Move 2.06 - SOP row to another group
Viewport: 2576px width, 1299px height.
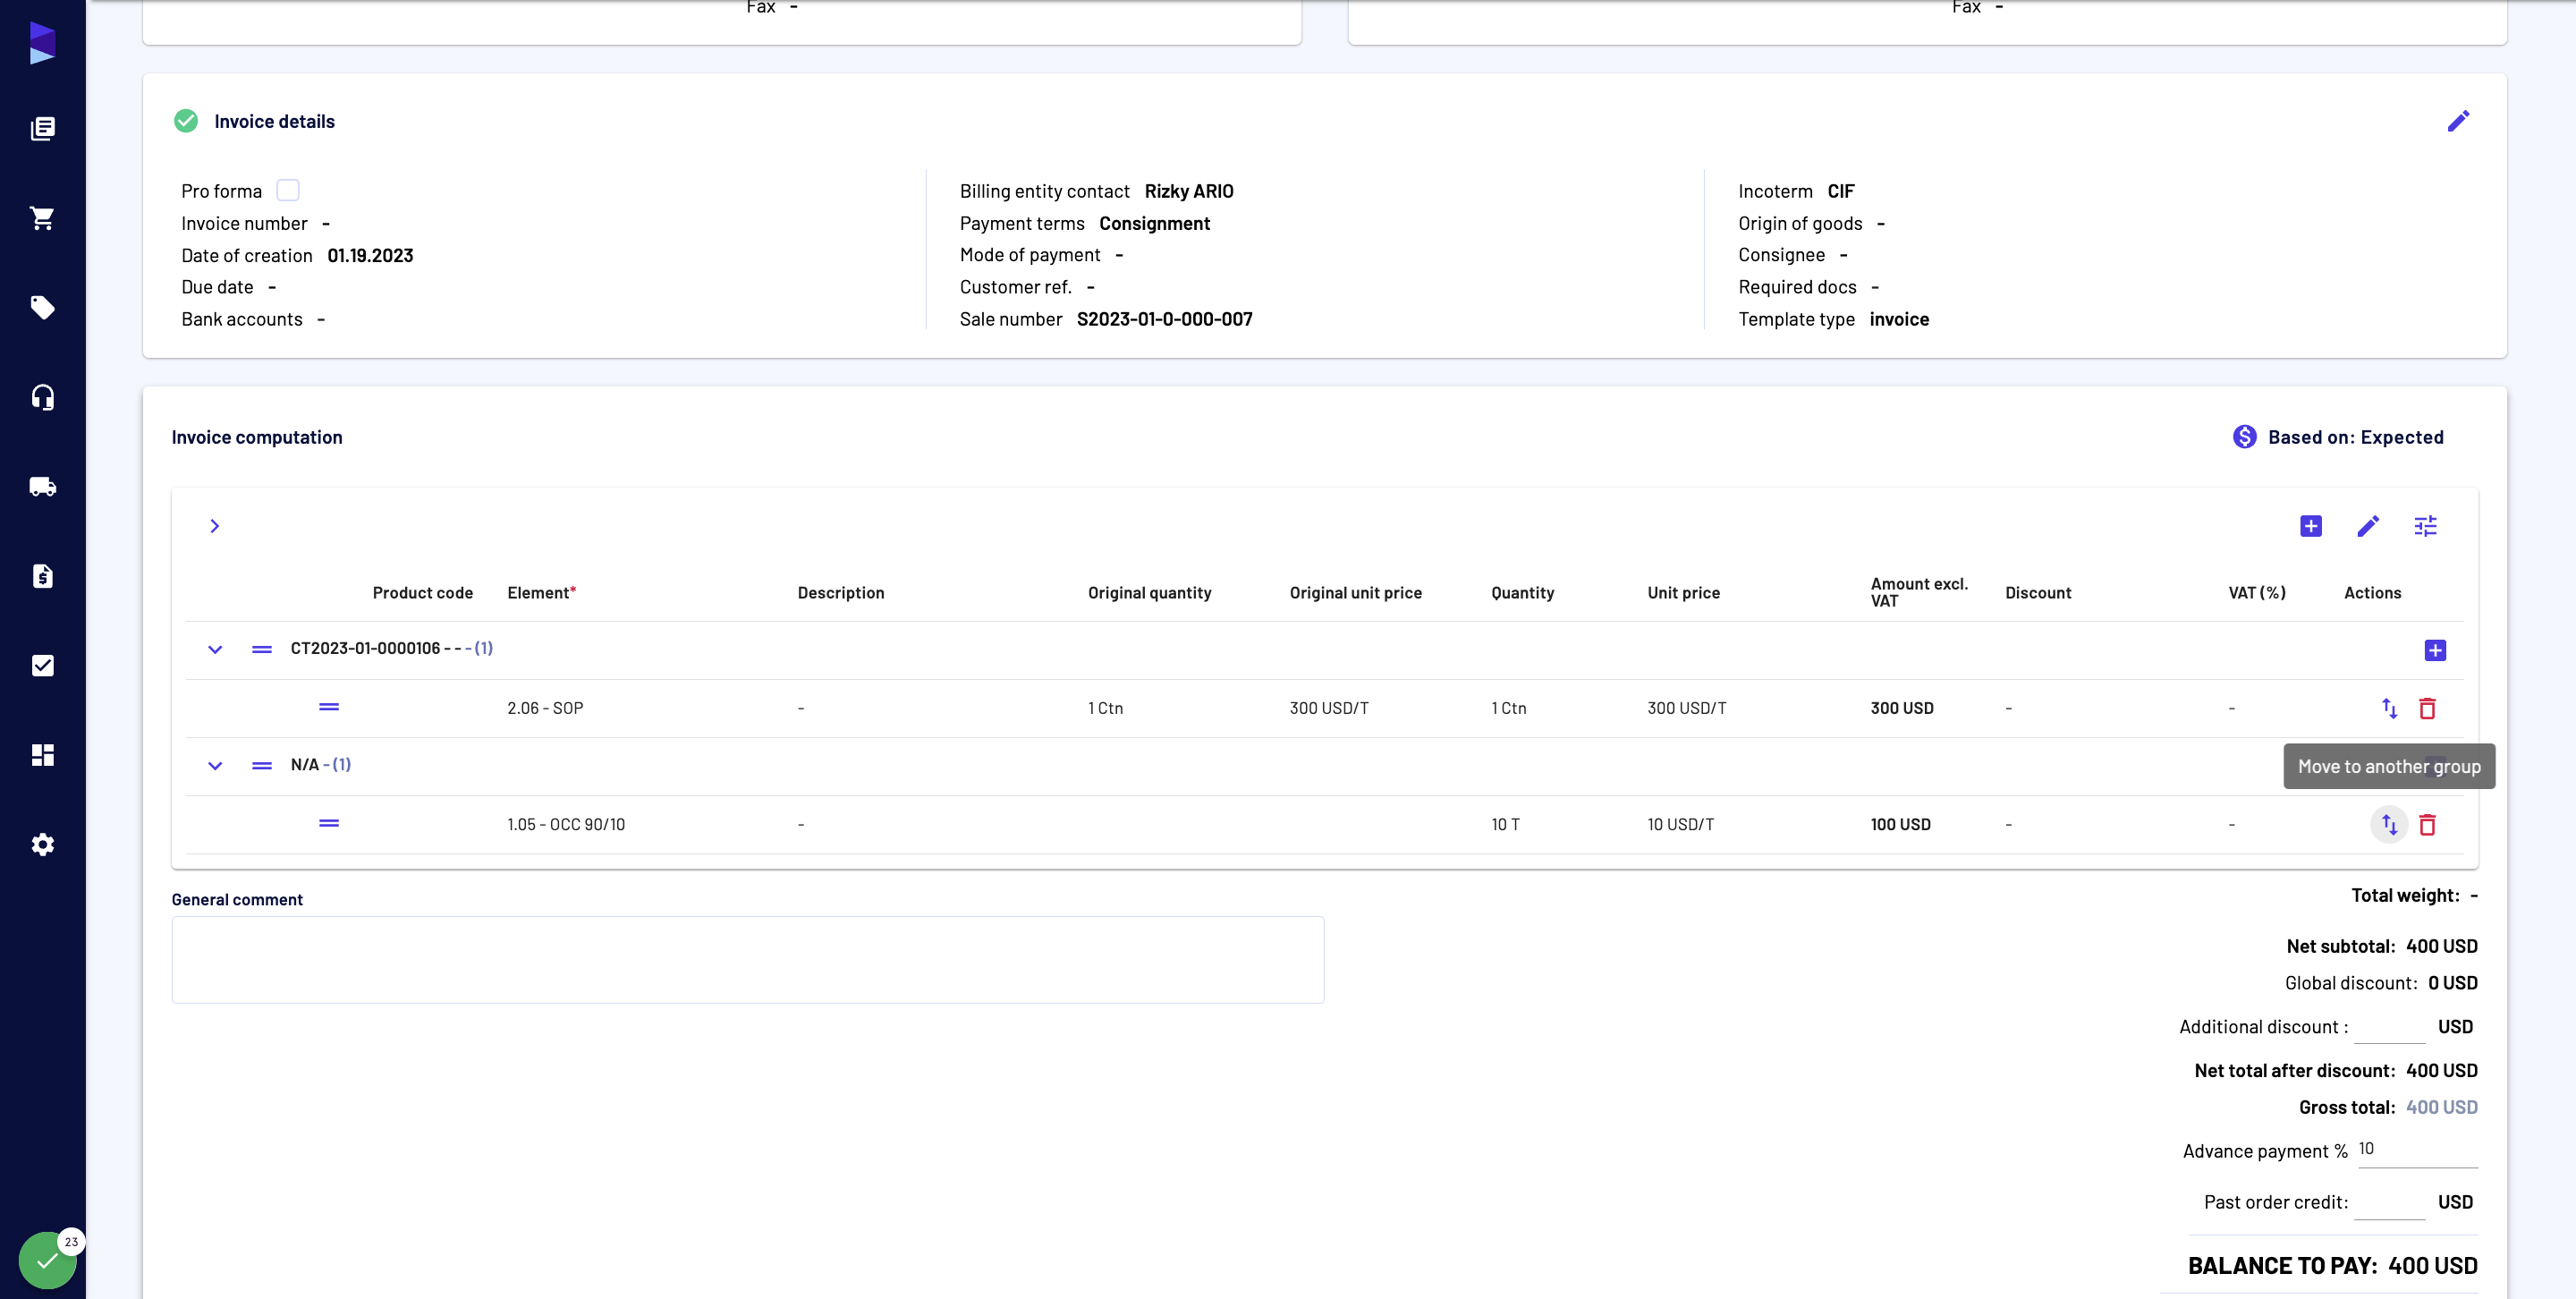click(2389, 708)
